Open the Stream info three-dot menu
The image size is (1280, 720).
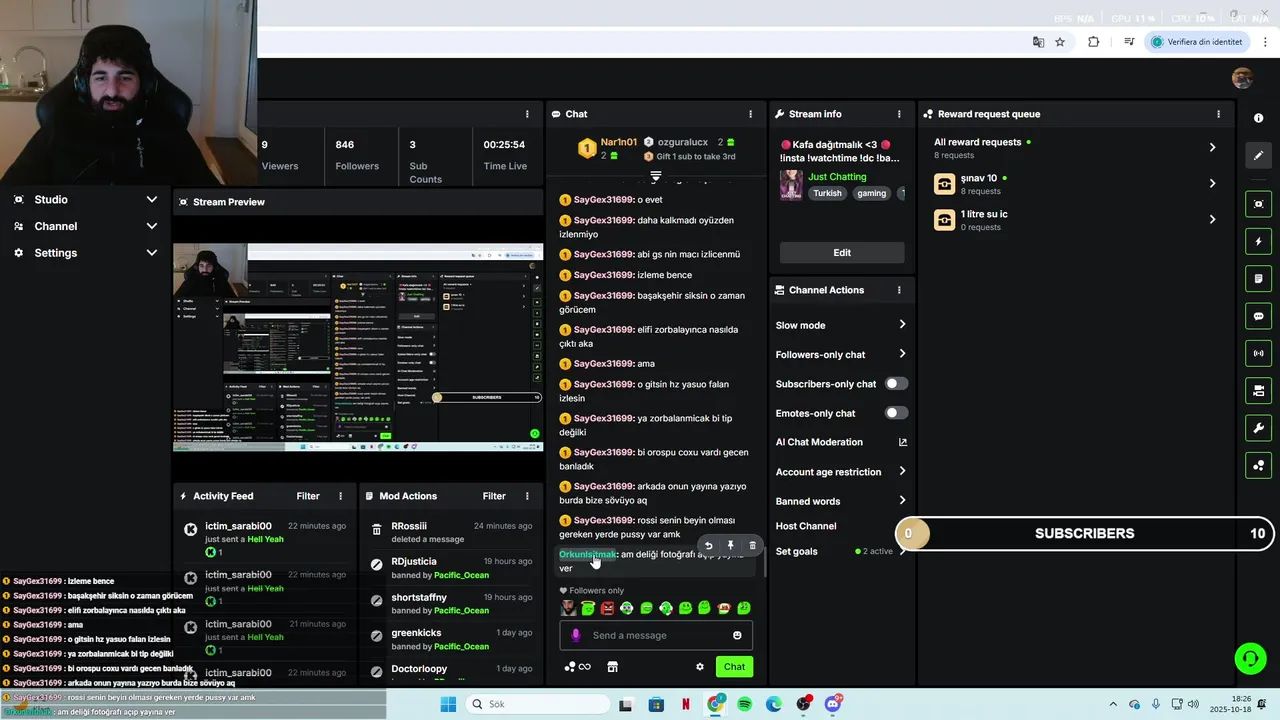click(899, 114)
